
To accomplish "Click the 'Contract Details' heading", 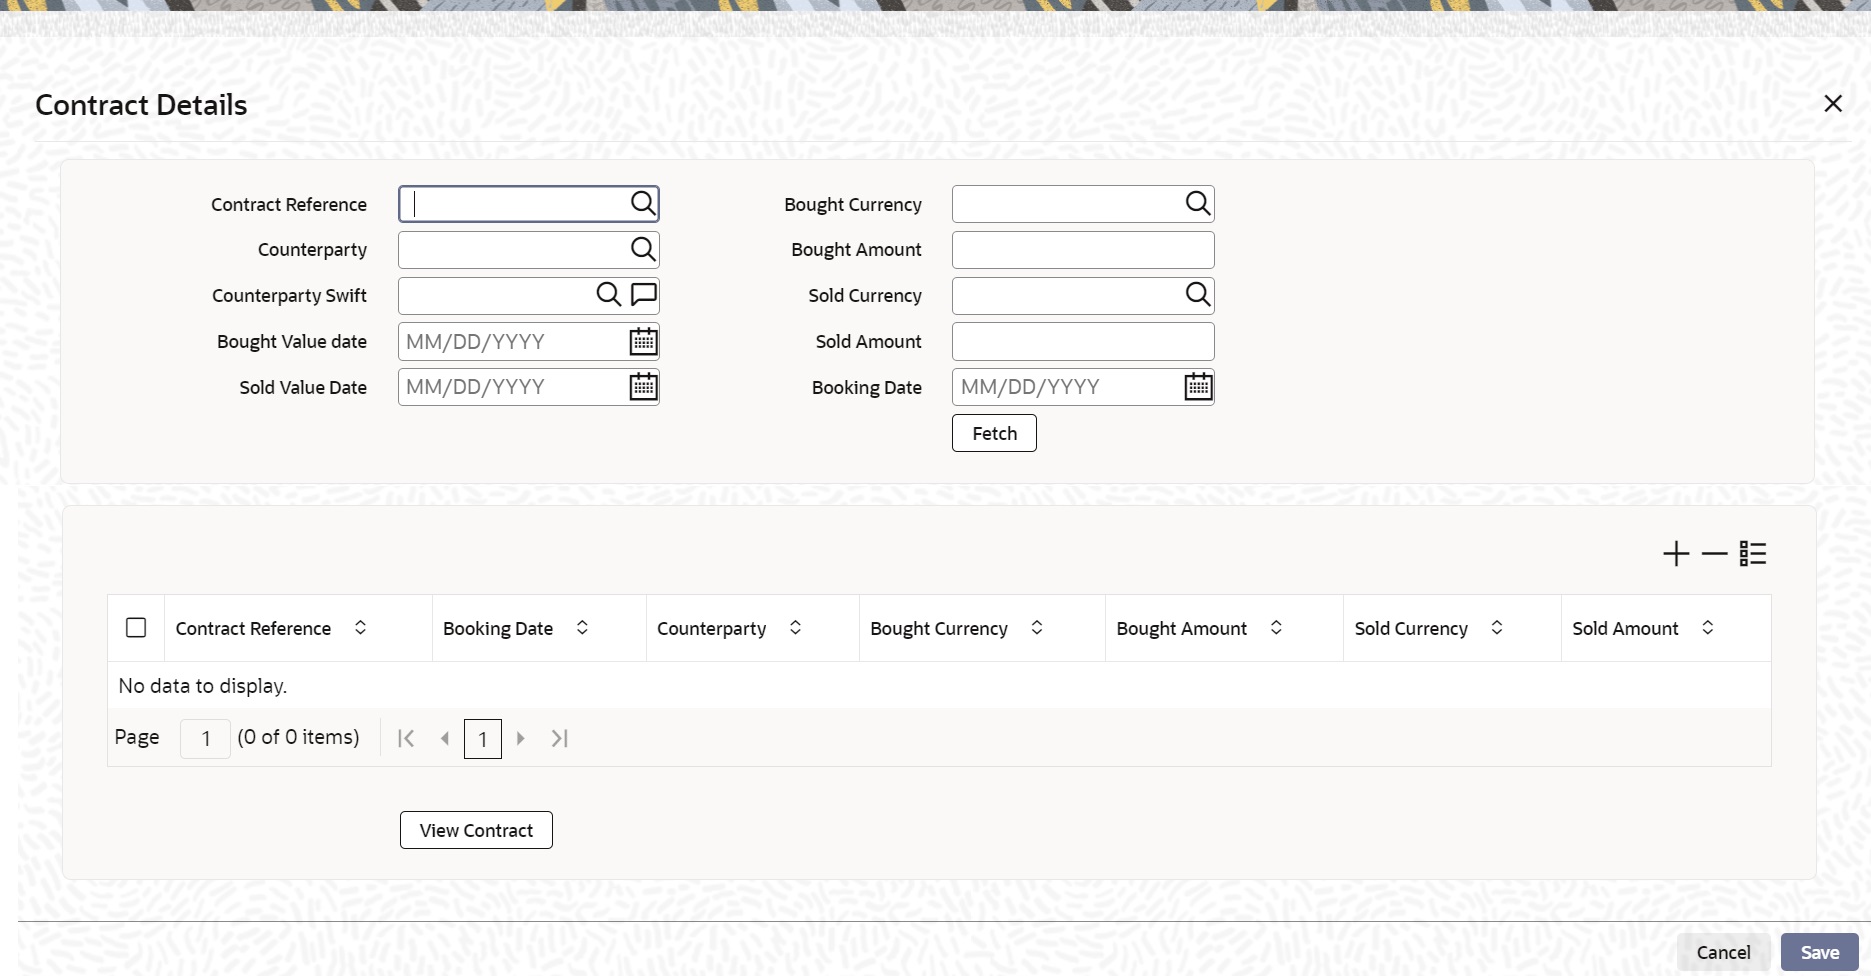I will point(141,105).
